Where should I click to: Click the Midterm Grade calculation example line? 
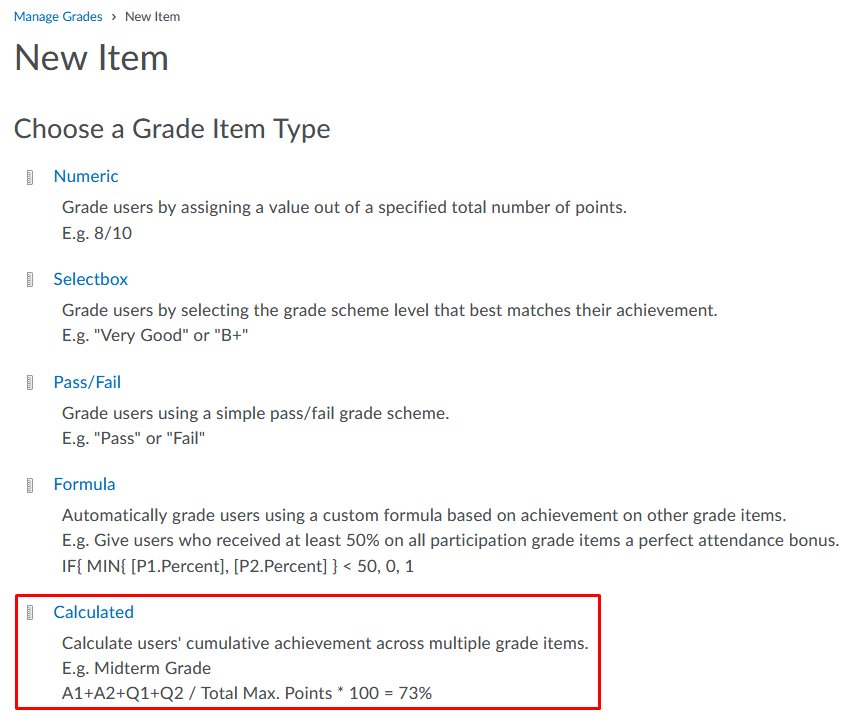(x=247, y=692)
